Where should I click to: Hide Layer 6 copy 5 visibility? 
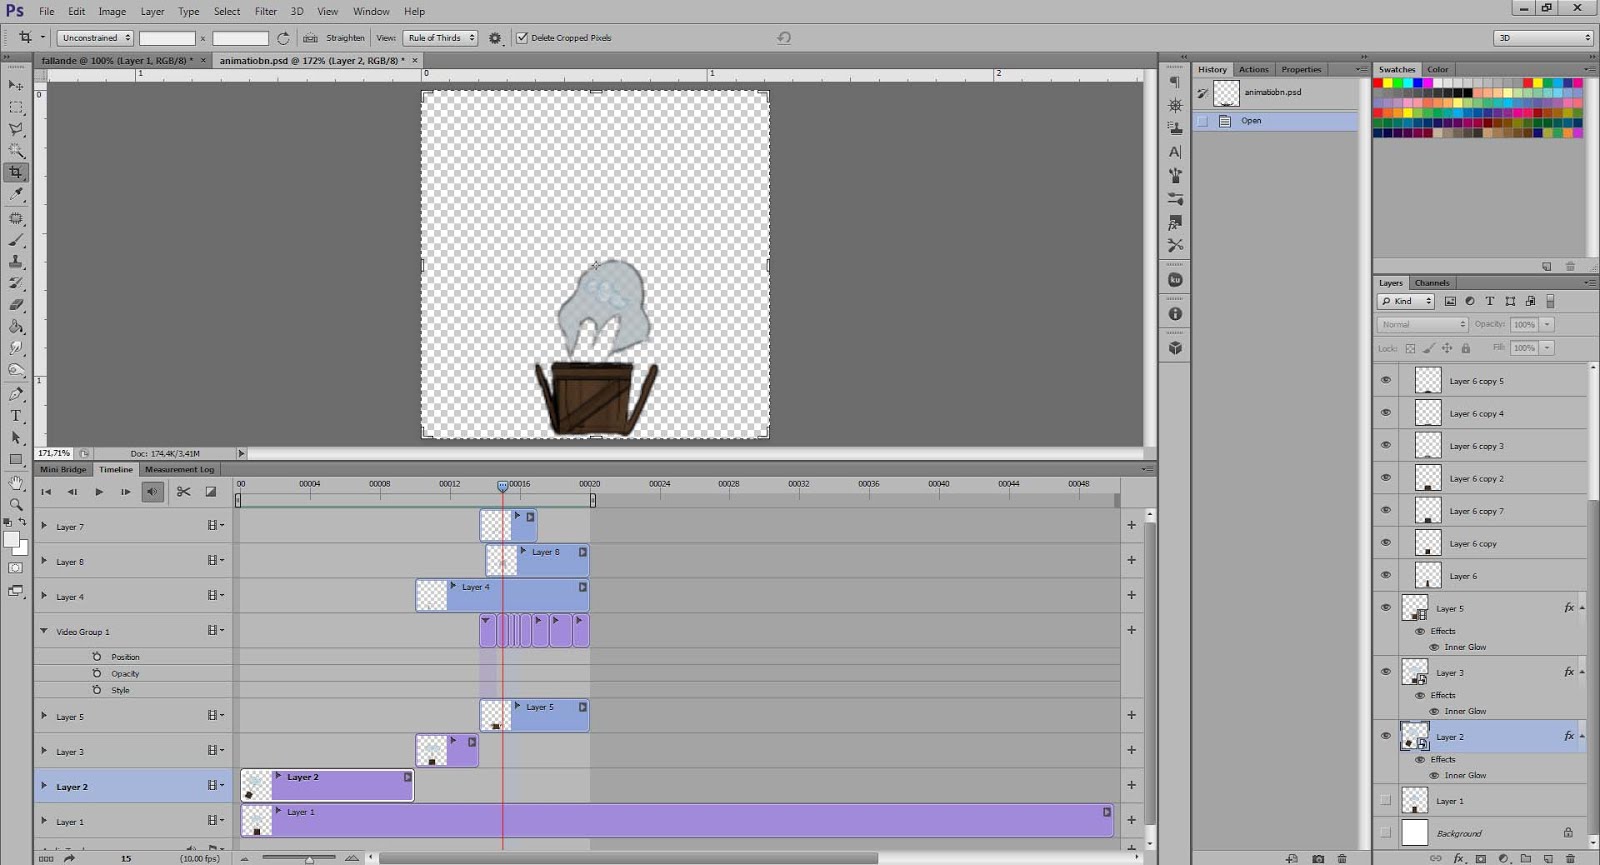pyautogui.click(x=1386, y=380)
